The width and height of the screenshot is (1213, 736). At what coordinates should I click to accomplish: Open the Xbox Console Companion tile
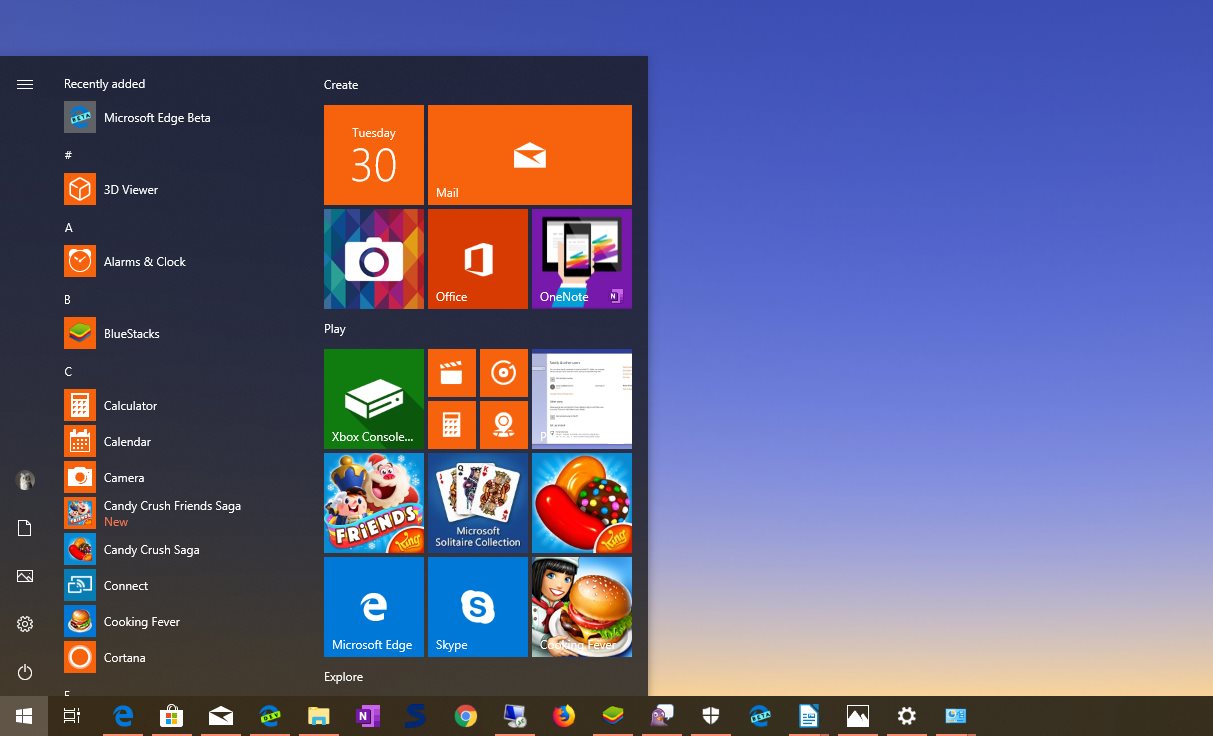(374, 399)
